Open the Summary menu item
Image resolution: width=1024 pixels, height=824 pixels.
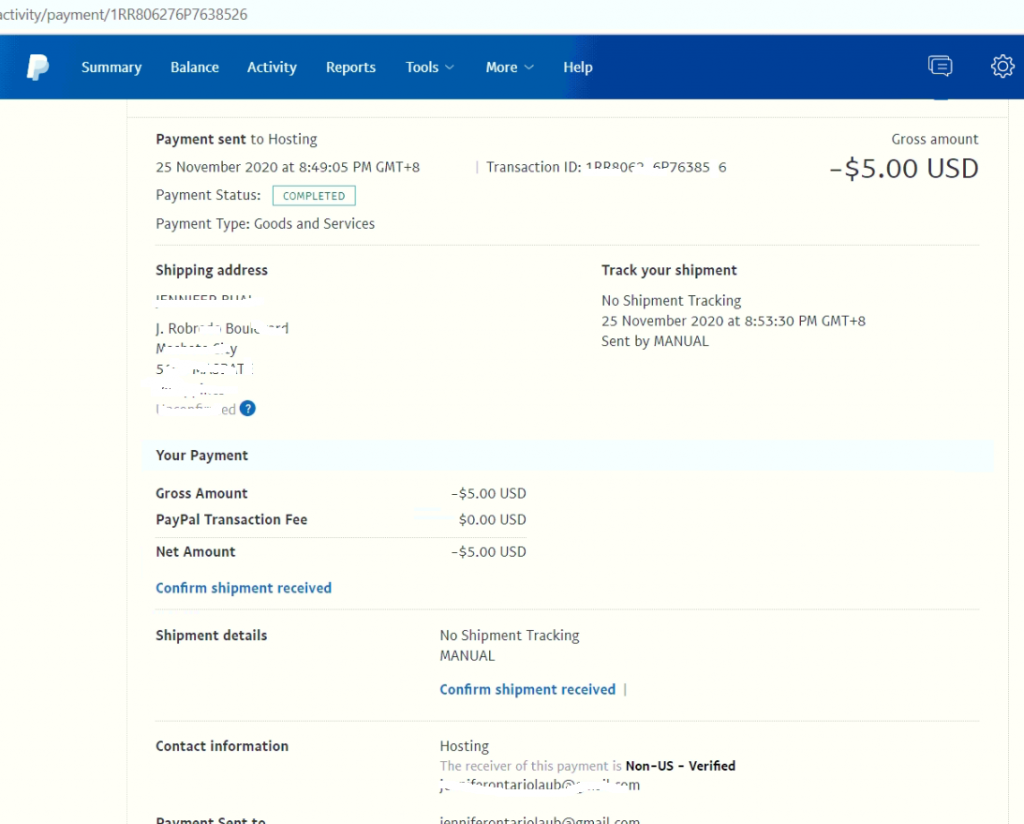pos(111,67)
